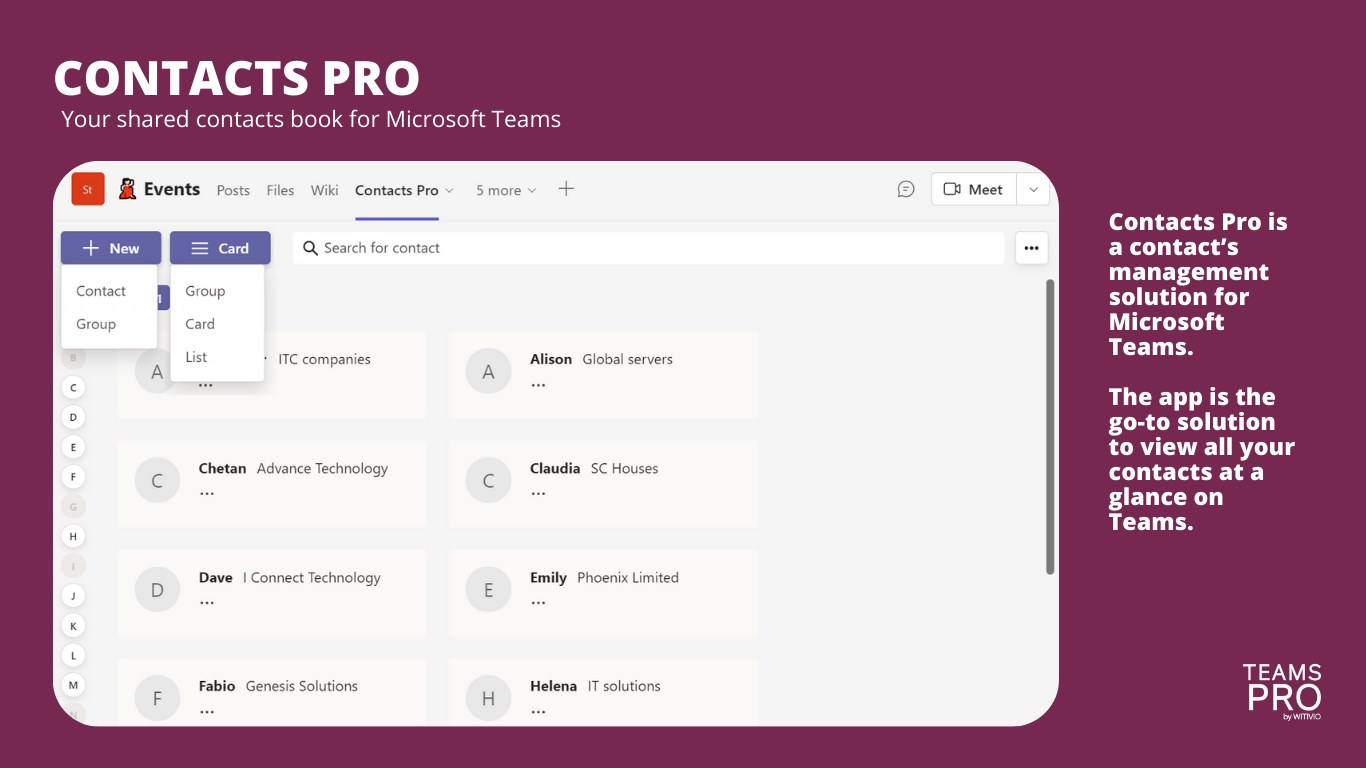1366x768 pixels.
Task: Click Chetan's avatar circle
Action: [x=157, y=481]
